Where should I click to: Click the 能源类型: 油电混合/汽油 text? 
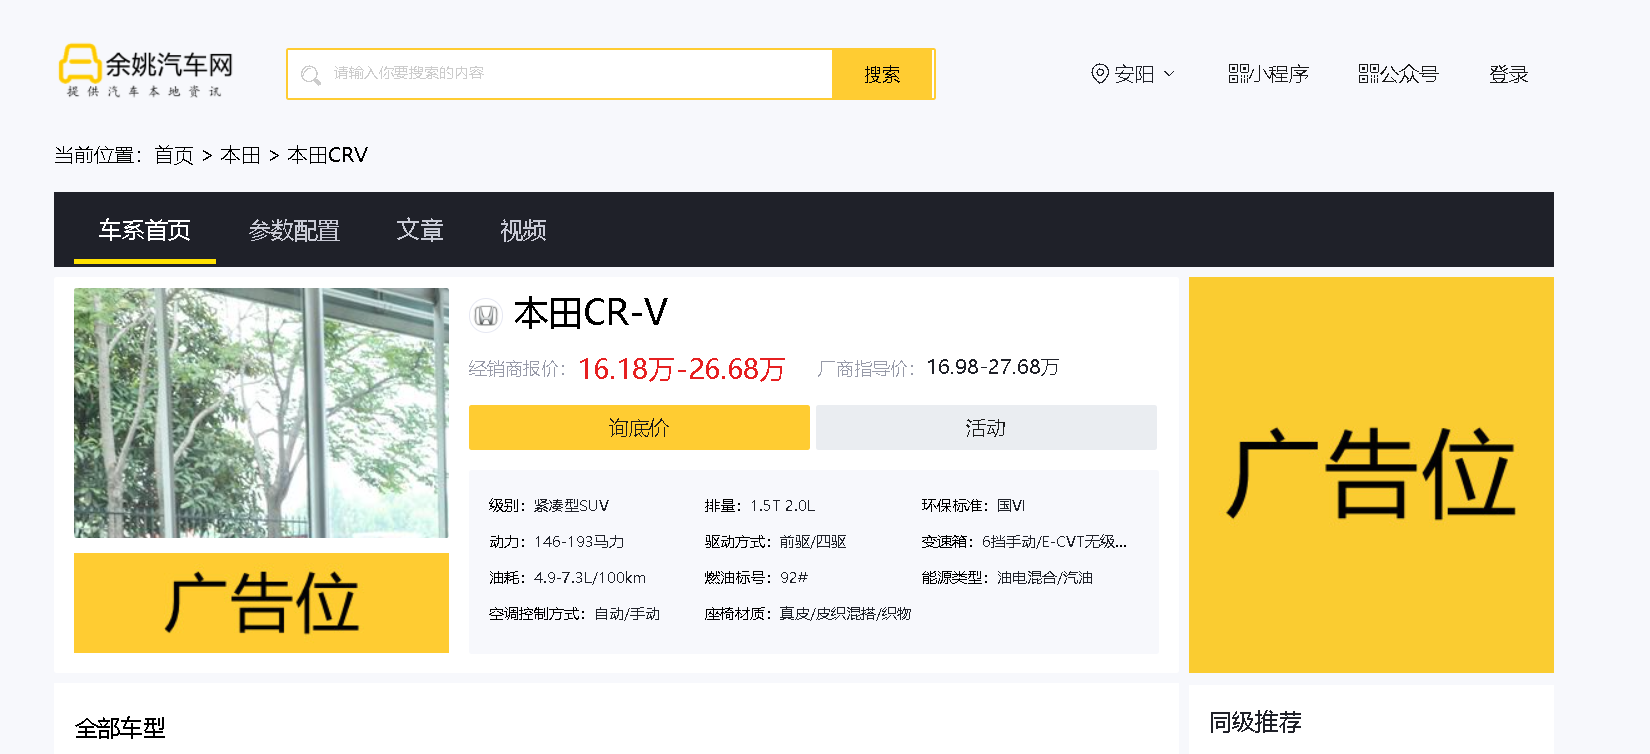tap(1007, 578)
